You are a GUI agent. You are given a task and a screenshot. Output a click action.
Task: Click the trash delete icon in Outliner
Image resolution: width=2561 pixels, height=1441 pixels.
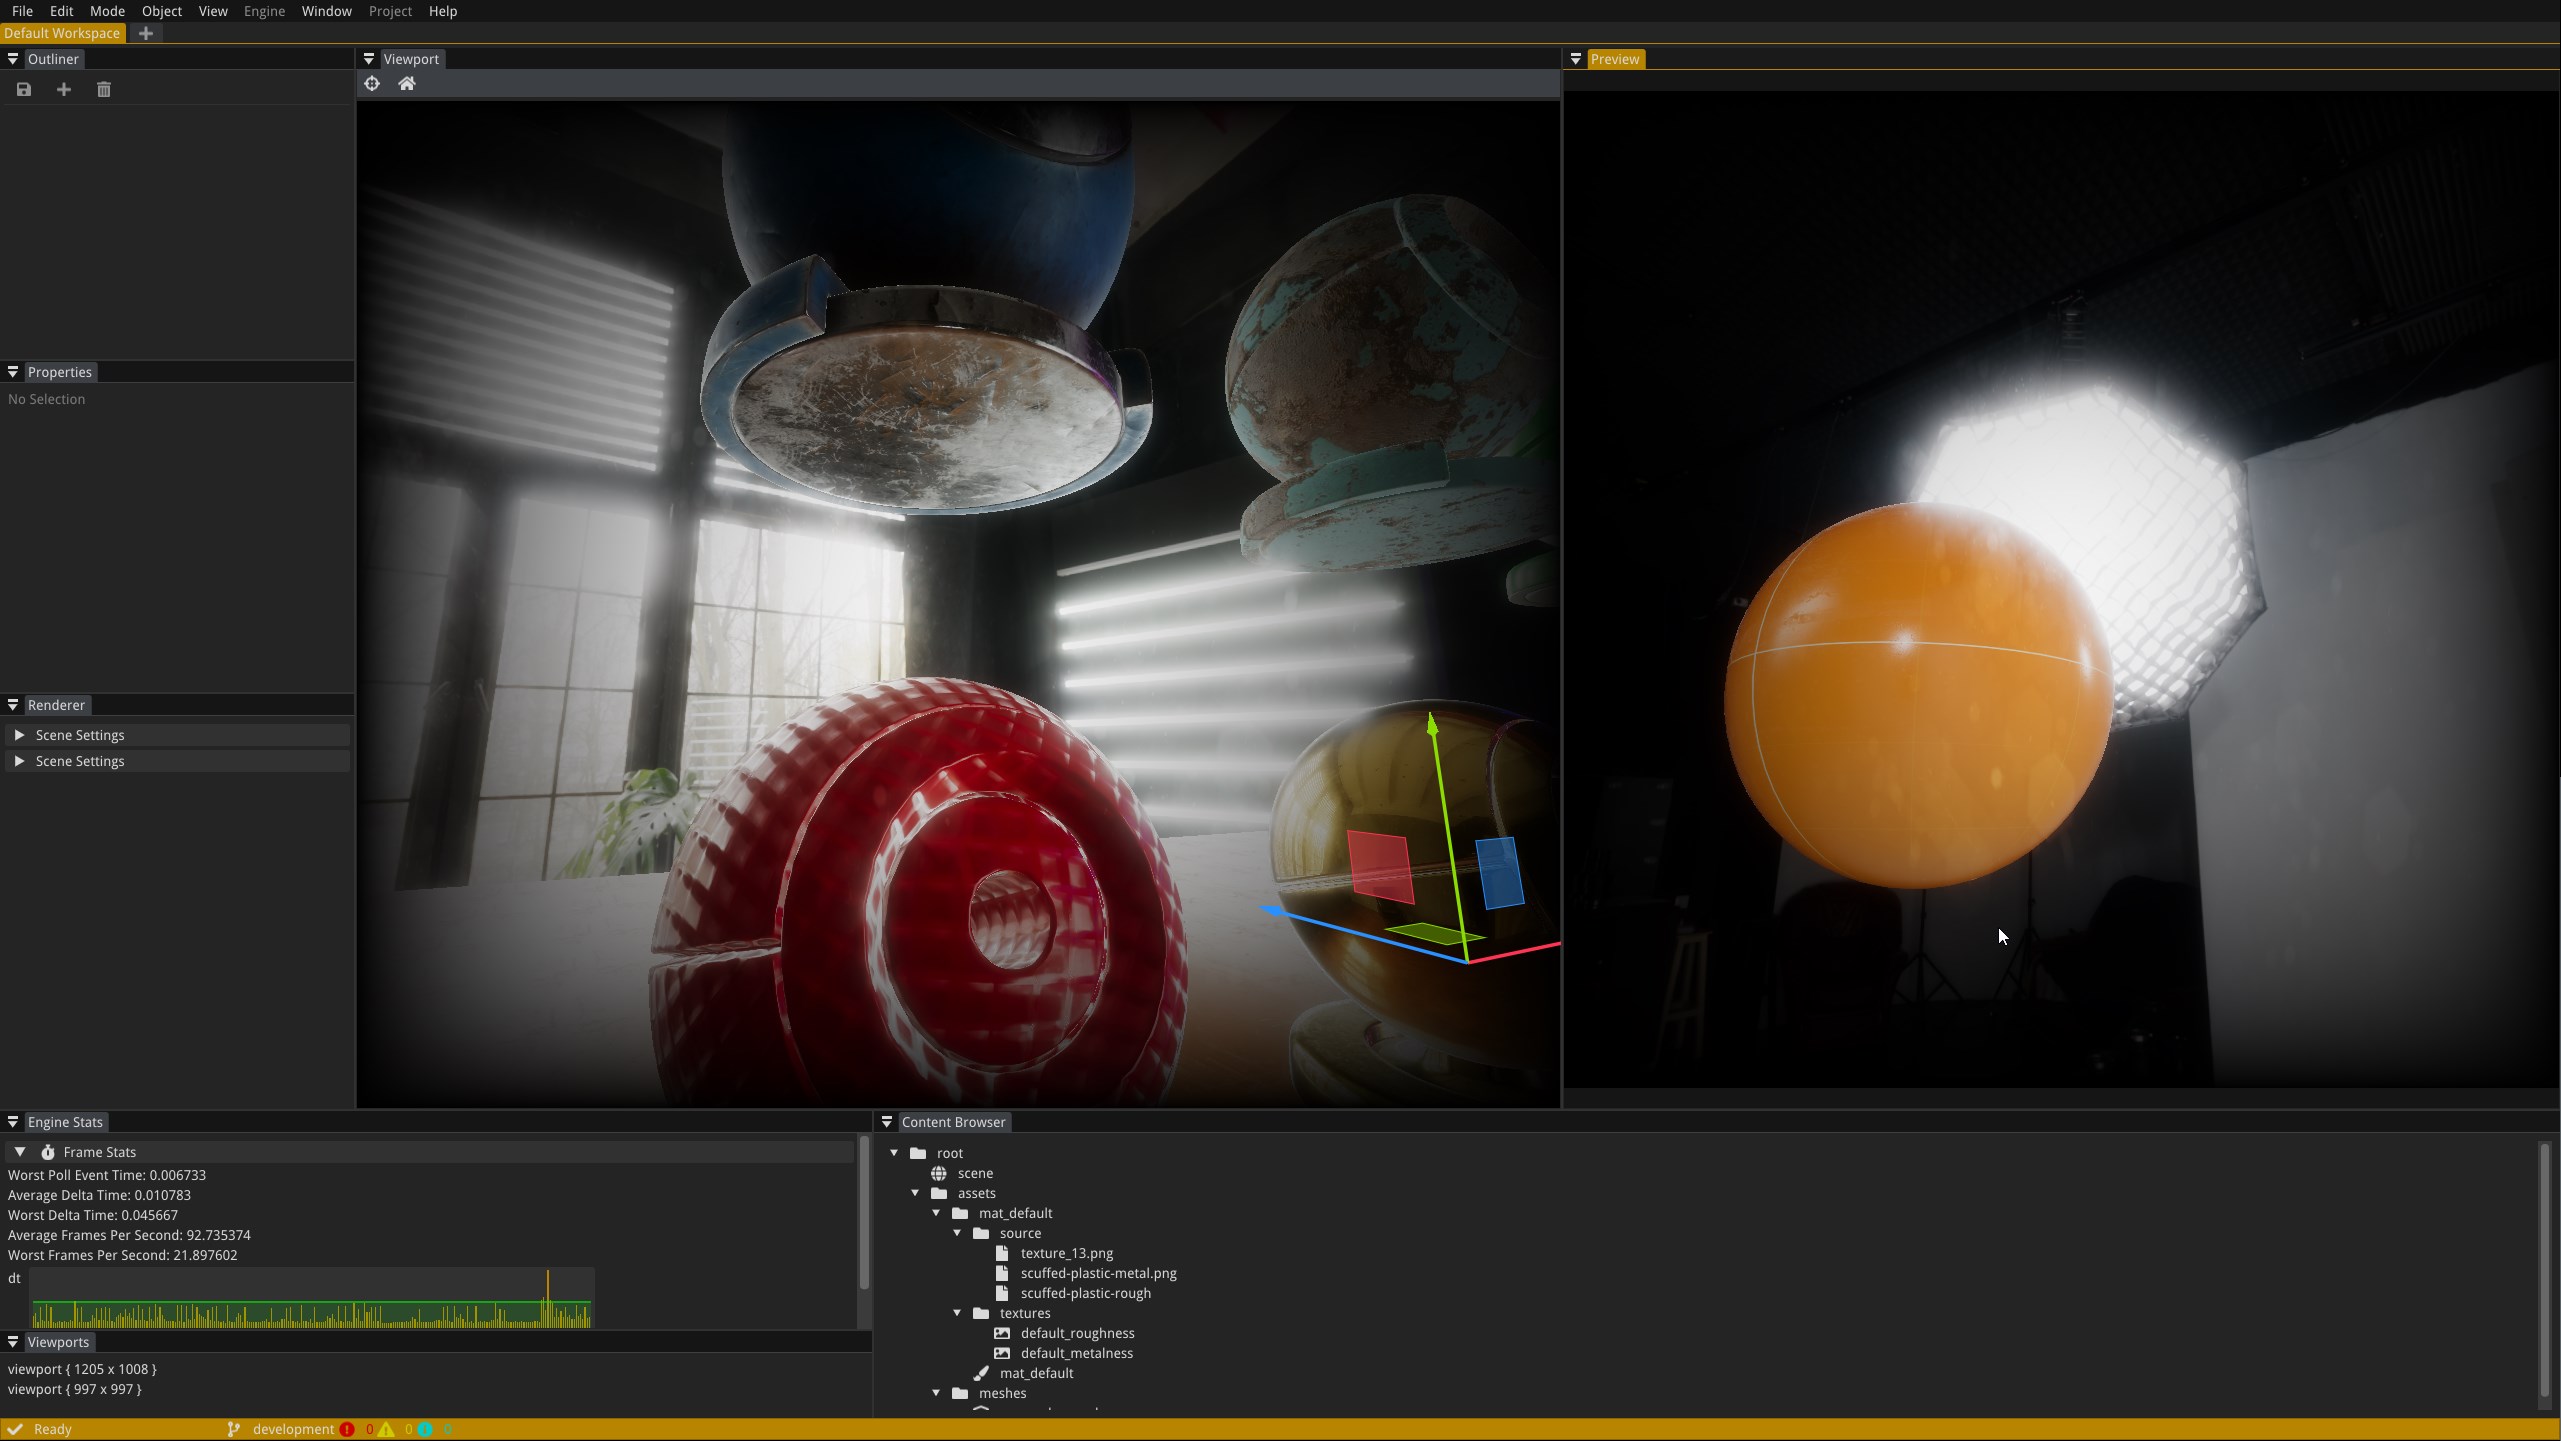[104, 90]
